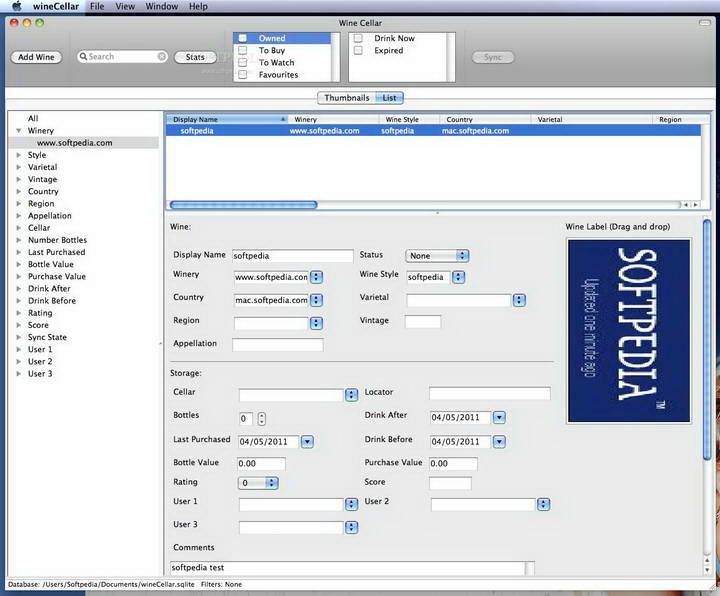
Task: Click the detail pane vertical scrollbar
Action: (x=707, y=340)
